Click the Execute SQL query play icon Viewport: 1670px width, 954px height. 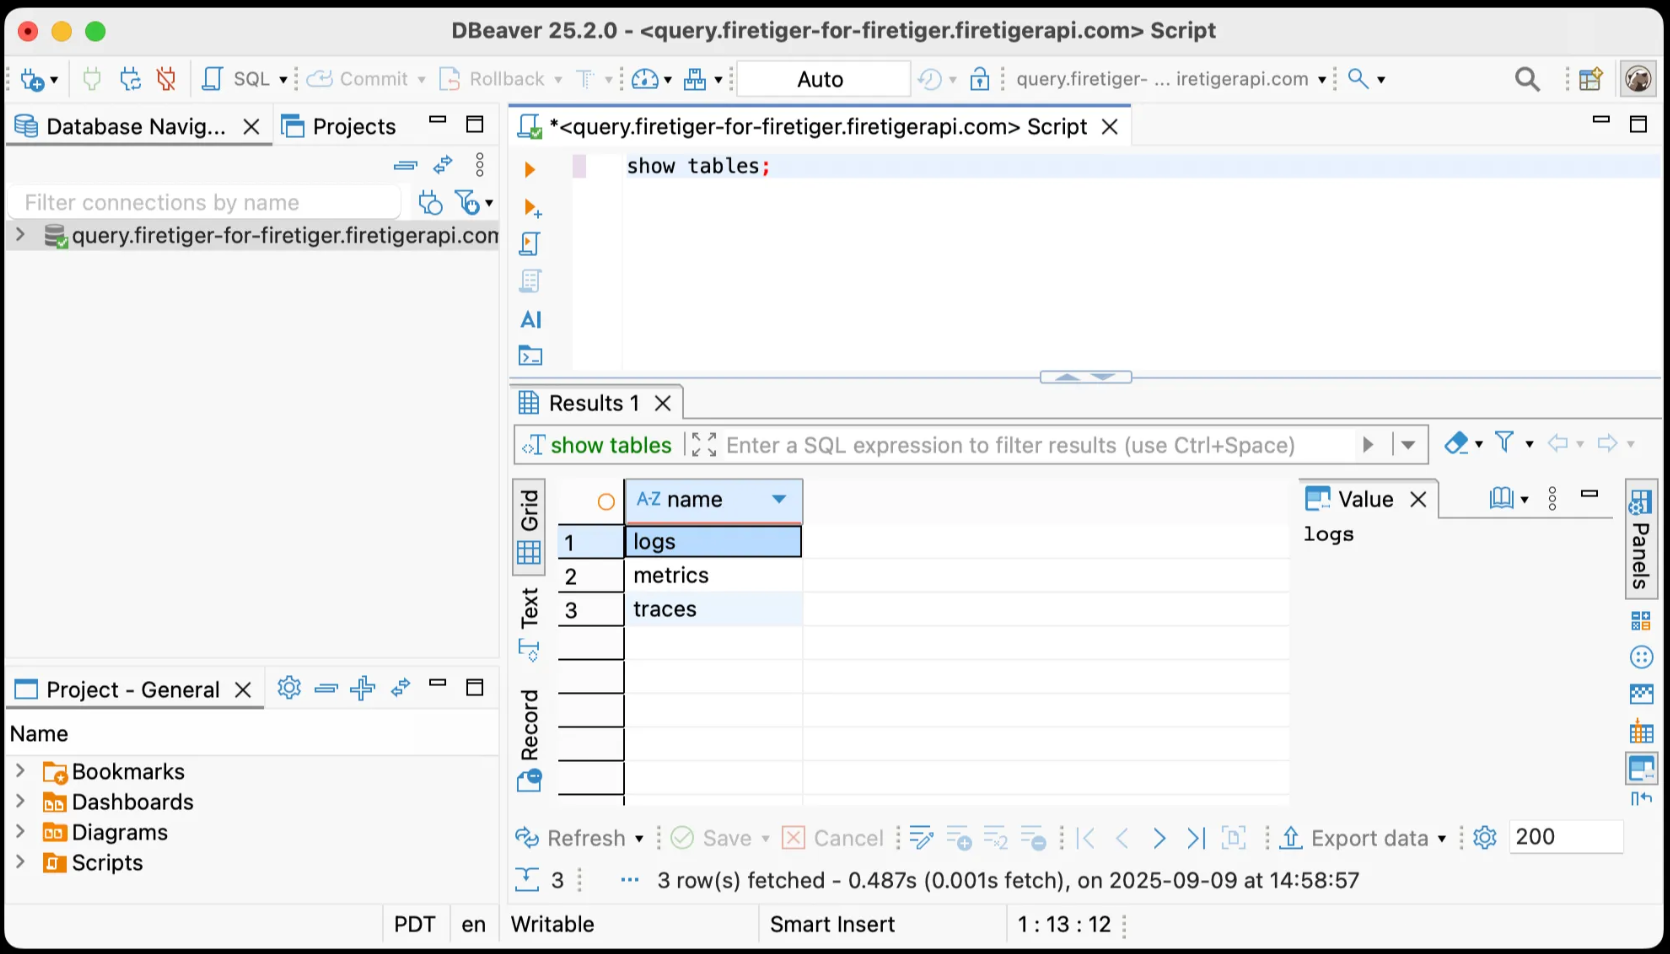tap(530, 170)
